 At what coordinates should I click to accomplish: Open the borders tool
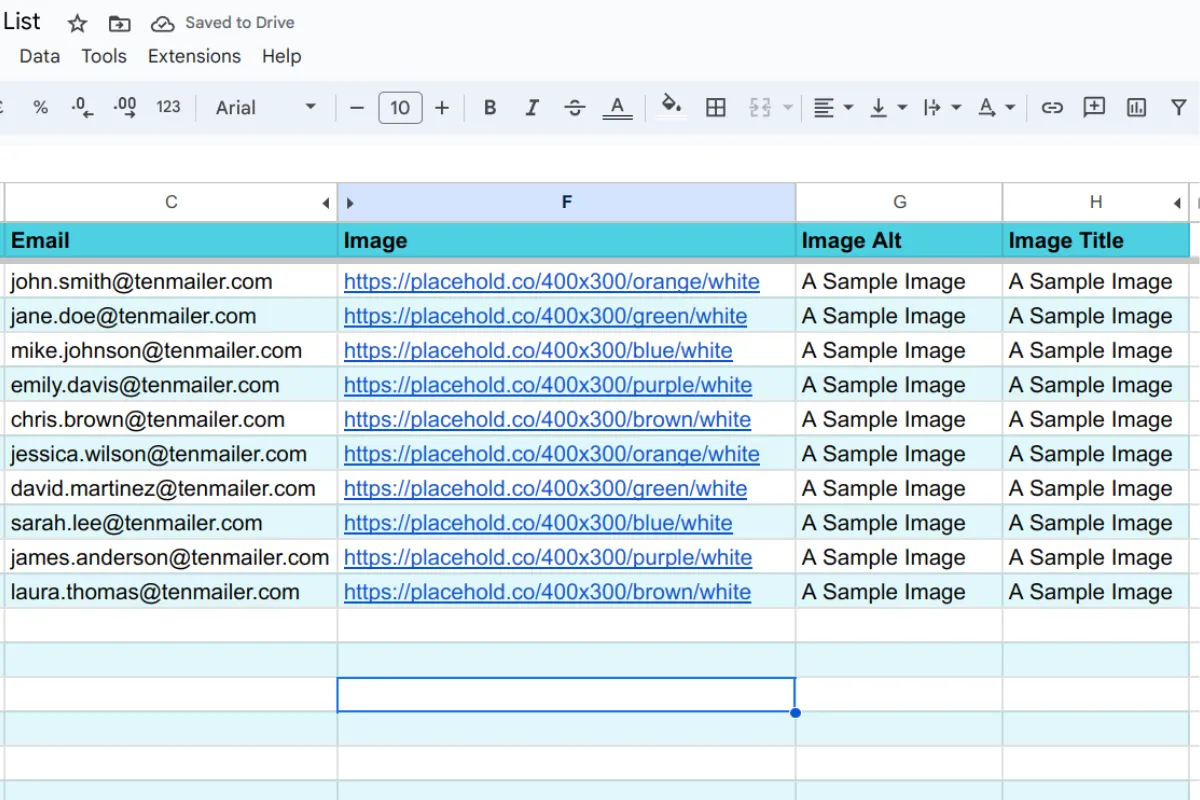(716, 107)
